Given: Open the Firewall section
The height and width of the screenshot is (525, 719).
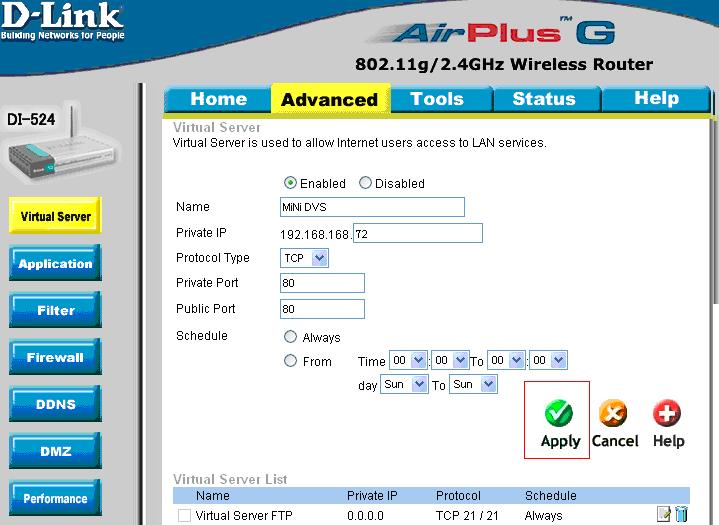Looking at the screenshot, I should pyautogui.click(x=55, y=357).
